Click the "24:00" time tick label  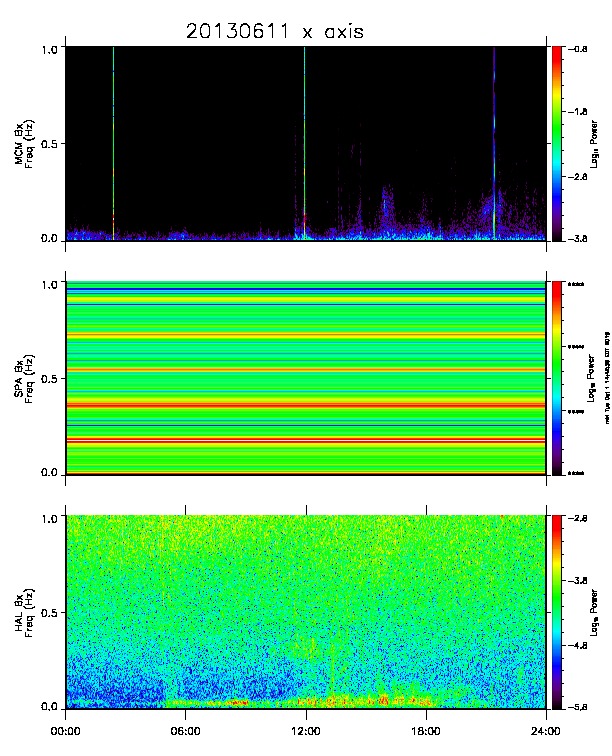545,731
